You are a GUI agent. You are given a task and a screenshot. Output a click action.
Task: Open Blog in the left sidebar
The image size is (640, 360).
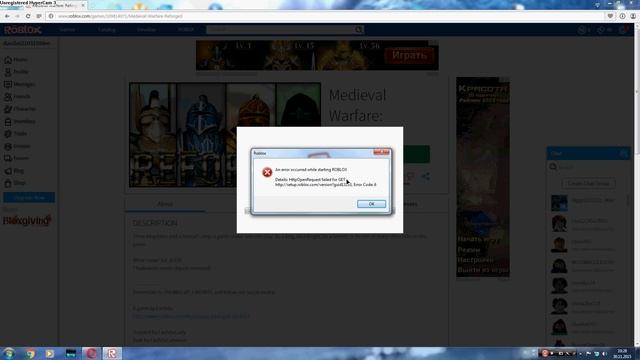[14, 171]
